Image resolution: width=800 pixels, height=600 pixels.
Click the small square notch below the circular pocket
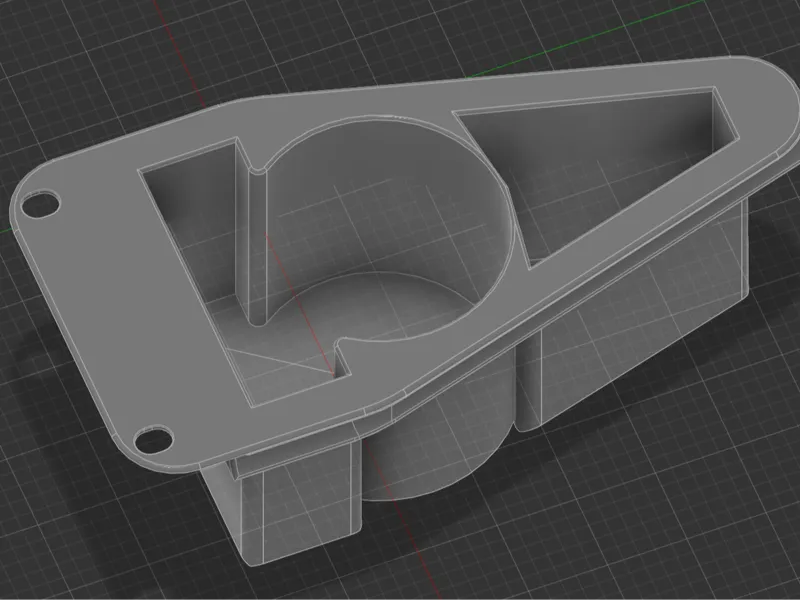pyautogui.click(x=343, y=361)
